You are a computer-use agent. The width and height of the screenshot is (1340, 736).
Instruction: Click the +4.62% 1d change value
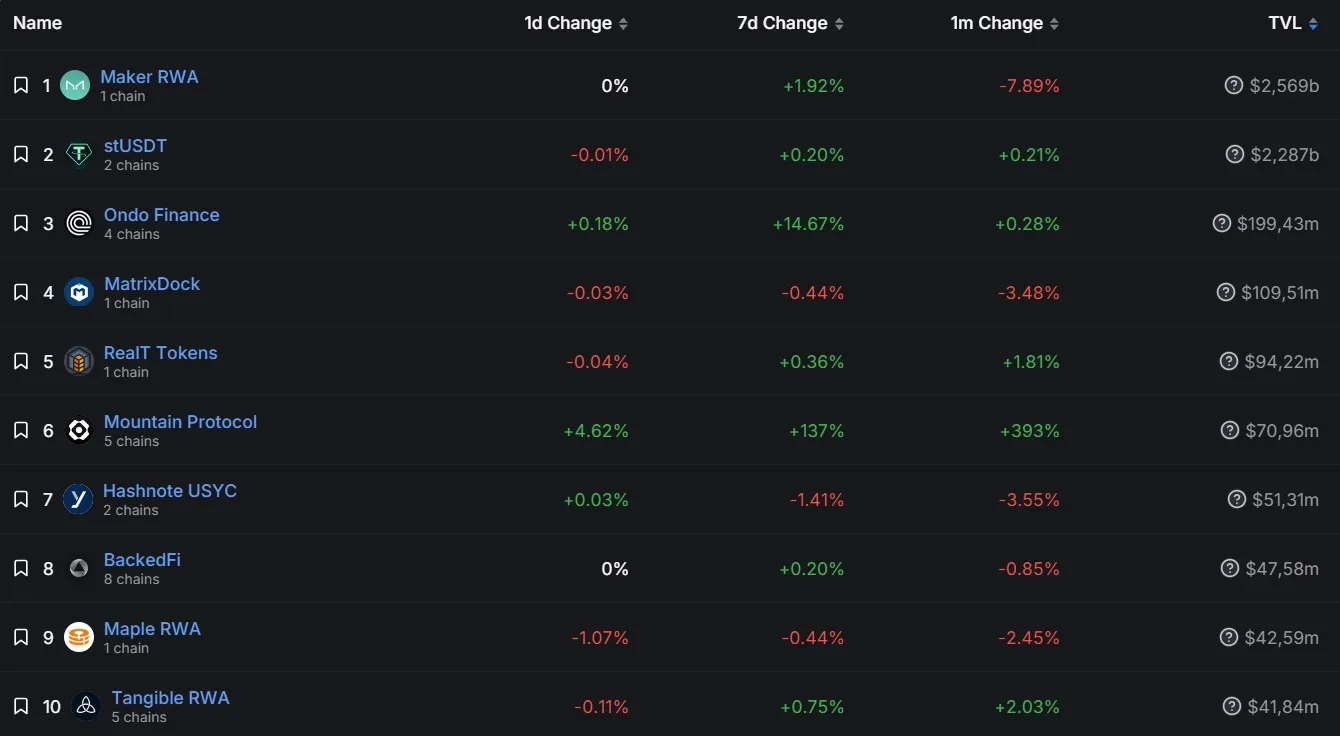coord(596,431)
